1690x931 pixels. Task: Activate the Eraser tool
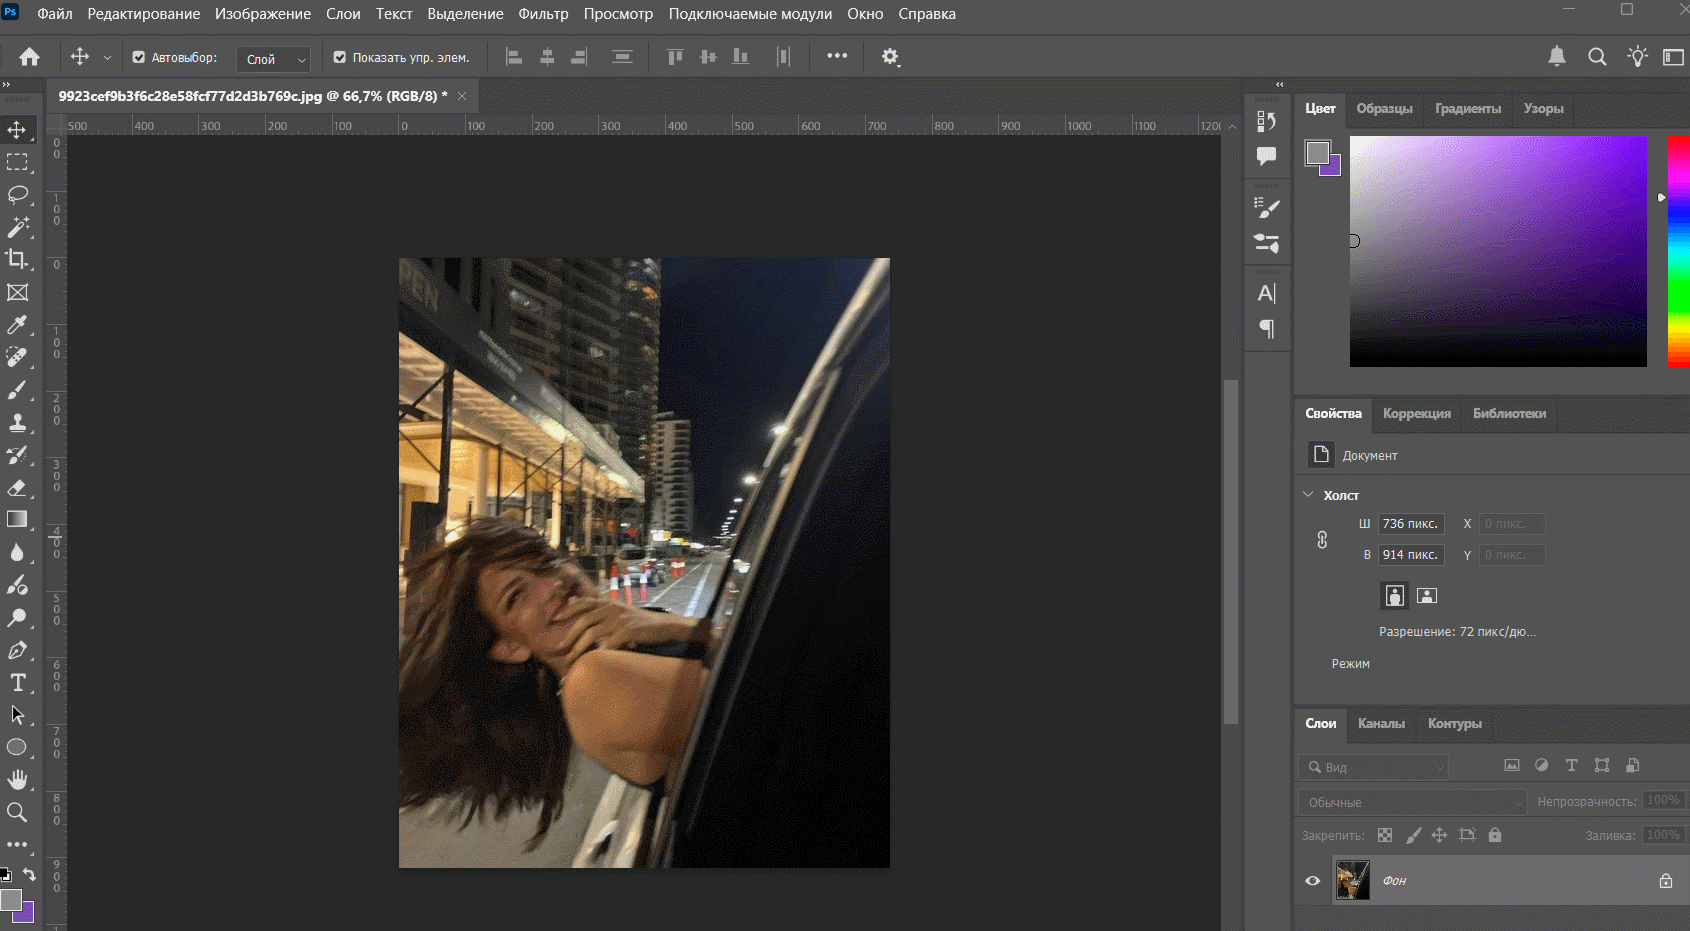point(17,487)
